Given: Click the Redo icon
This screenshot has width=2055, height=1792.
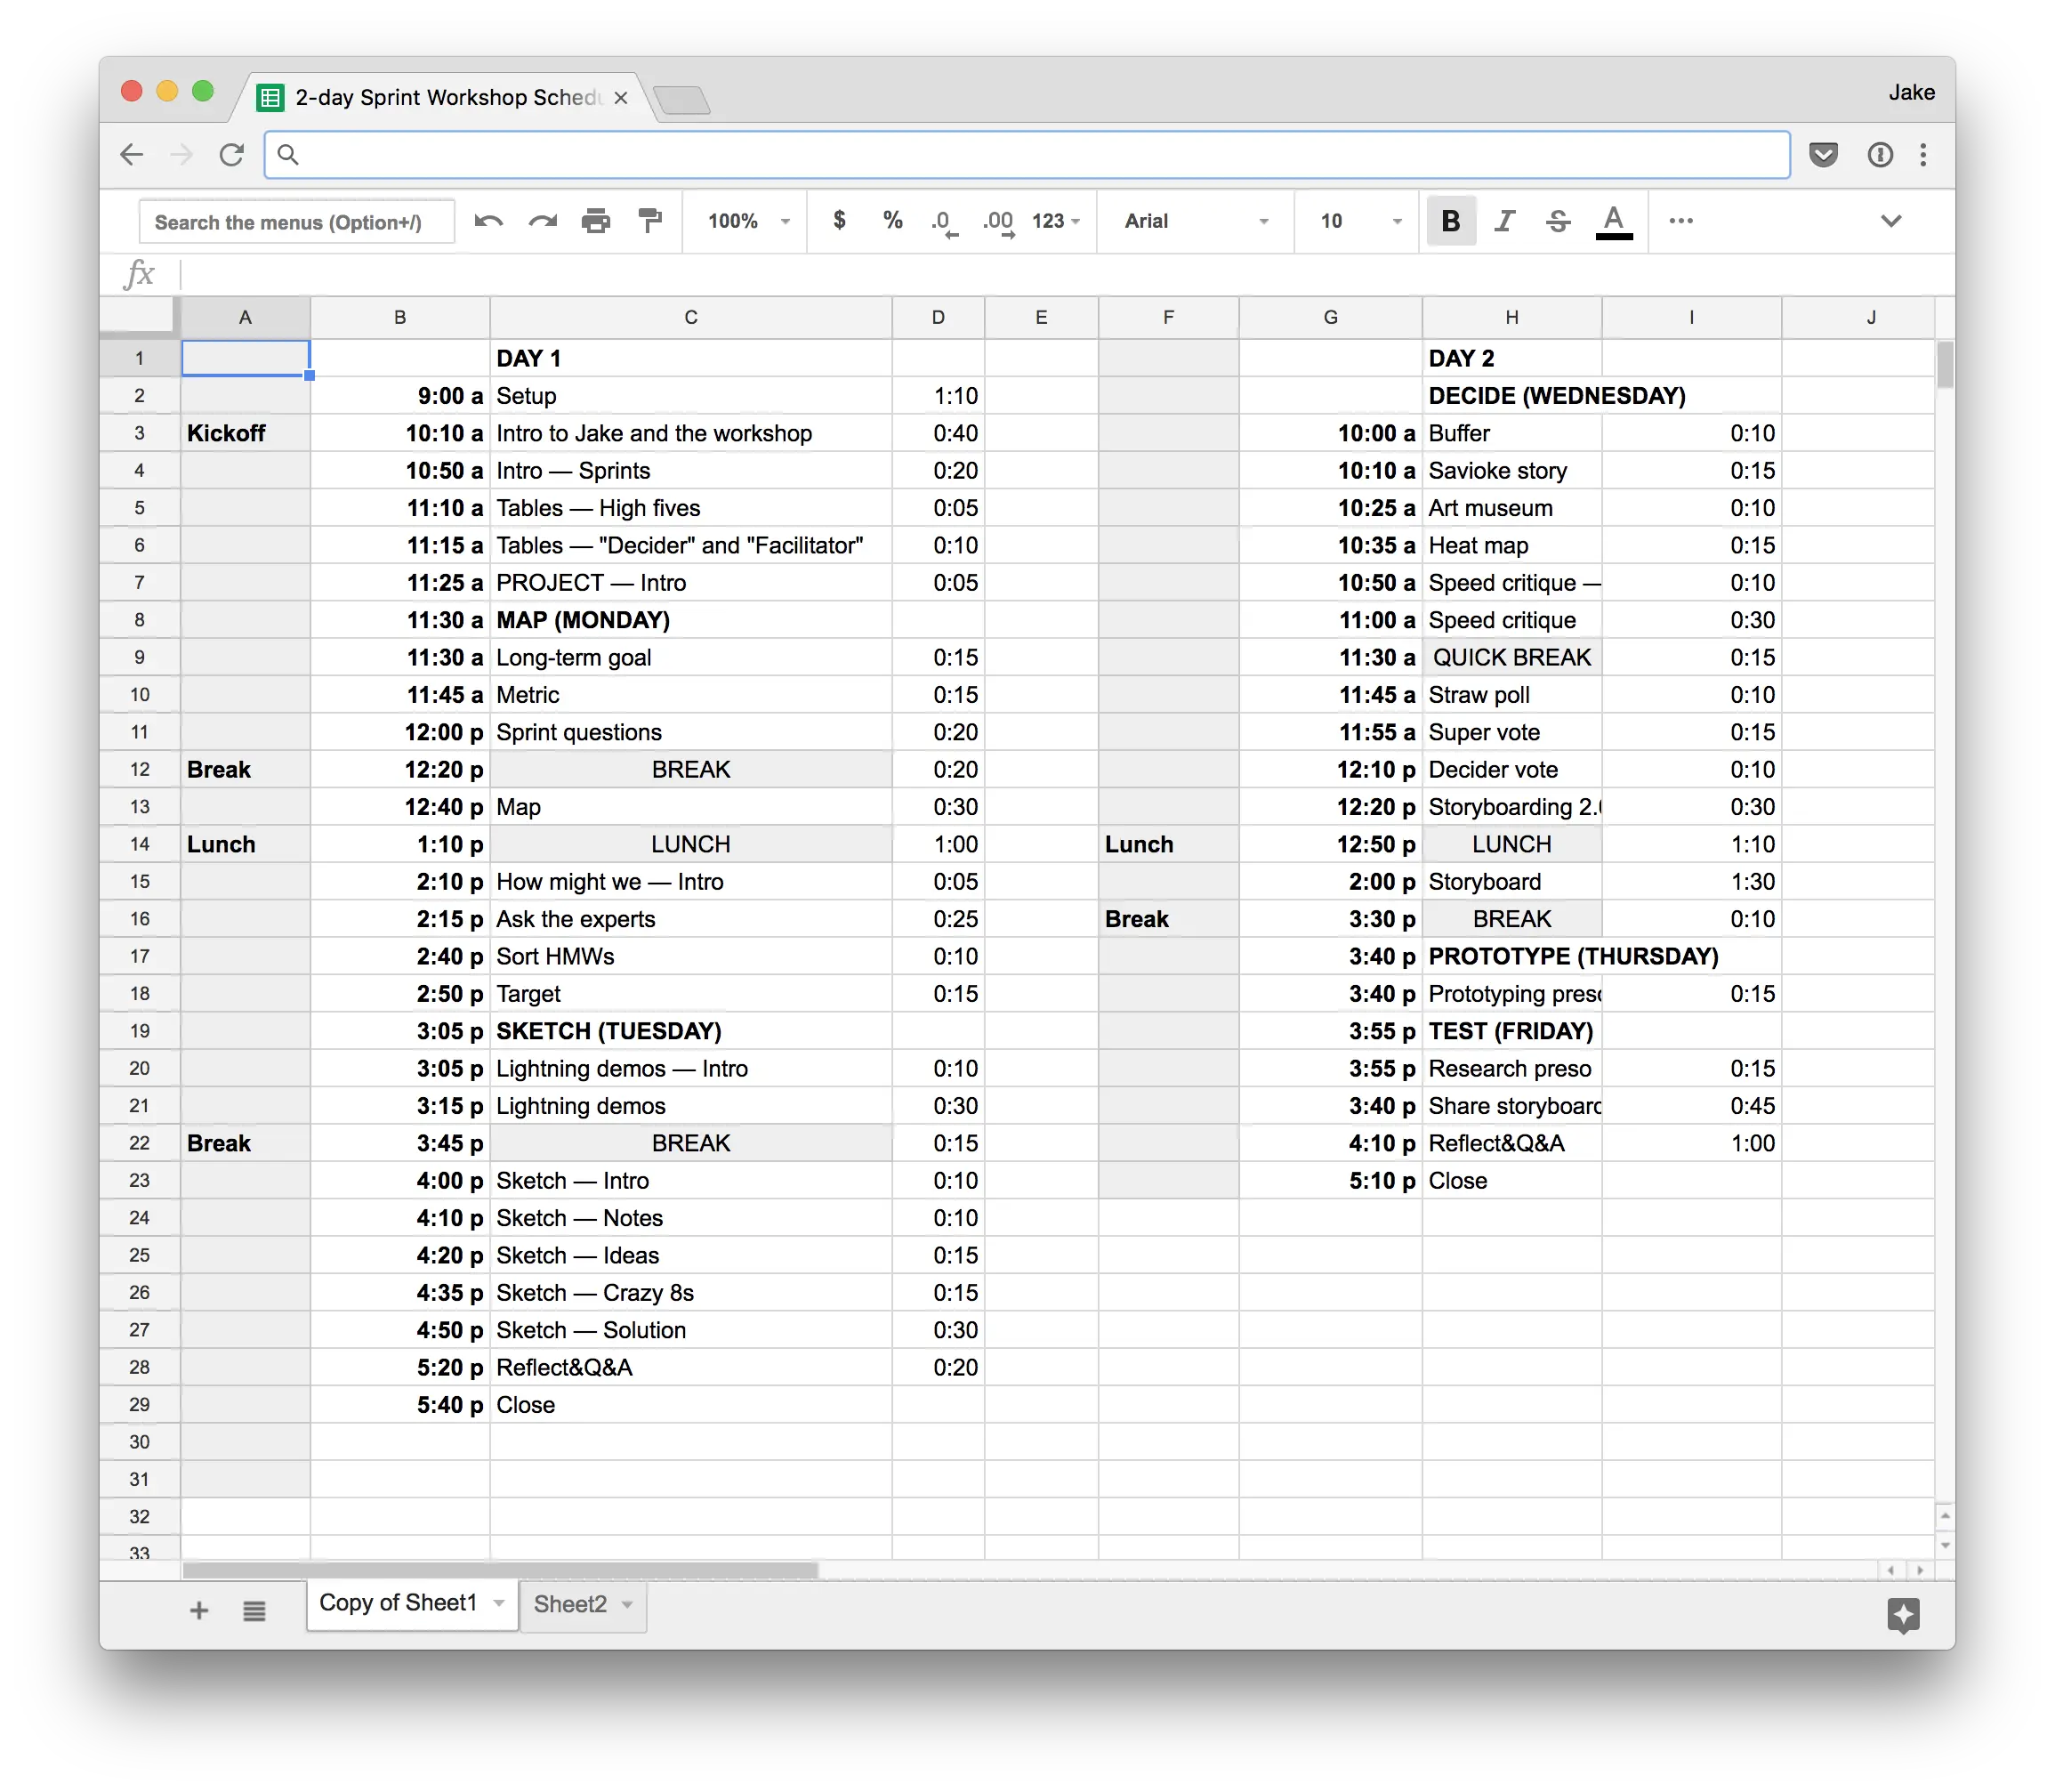Looking at the screenshot, I should [x=543, y=221].
